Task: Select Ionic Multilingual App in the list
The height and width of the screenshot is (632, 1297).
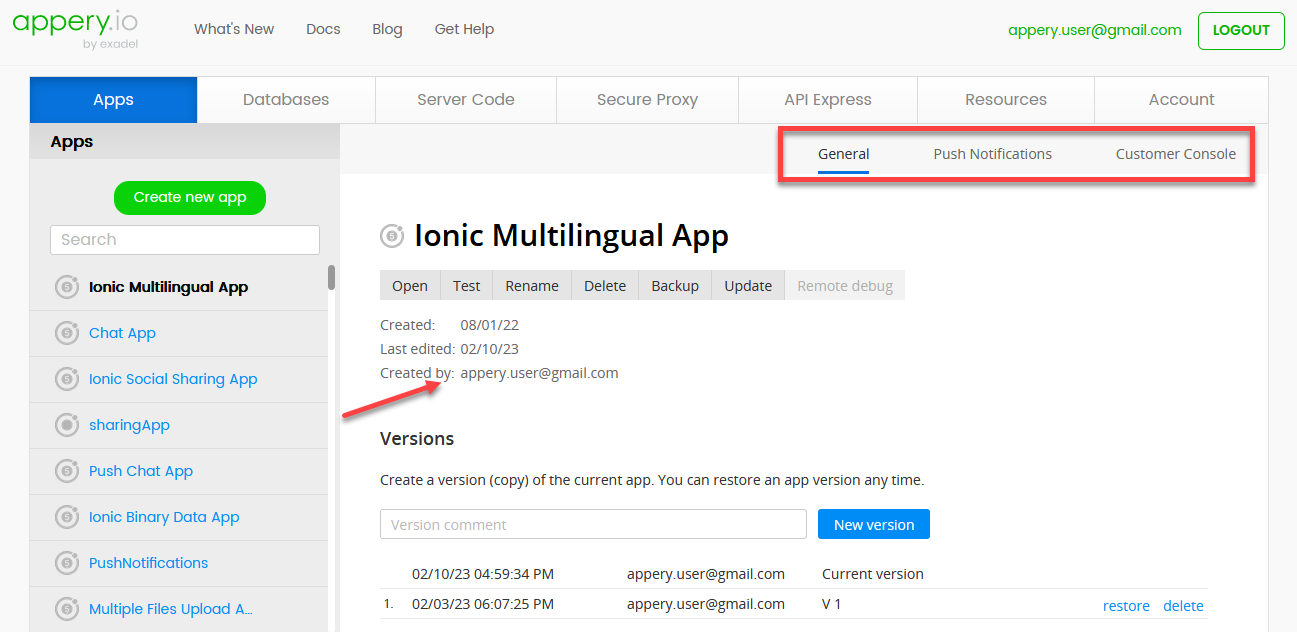Action: coord(168,287)
